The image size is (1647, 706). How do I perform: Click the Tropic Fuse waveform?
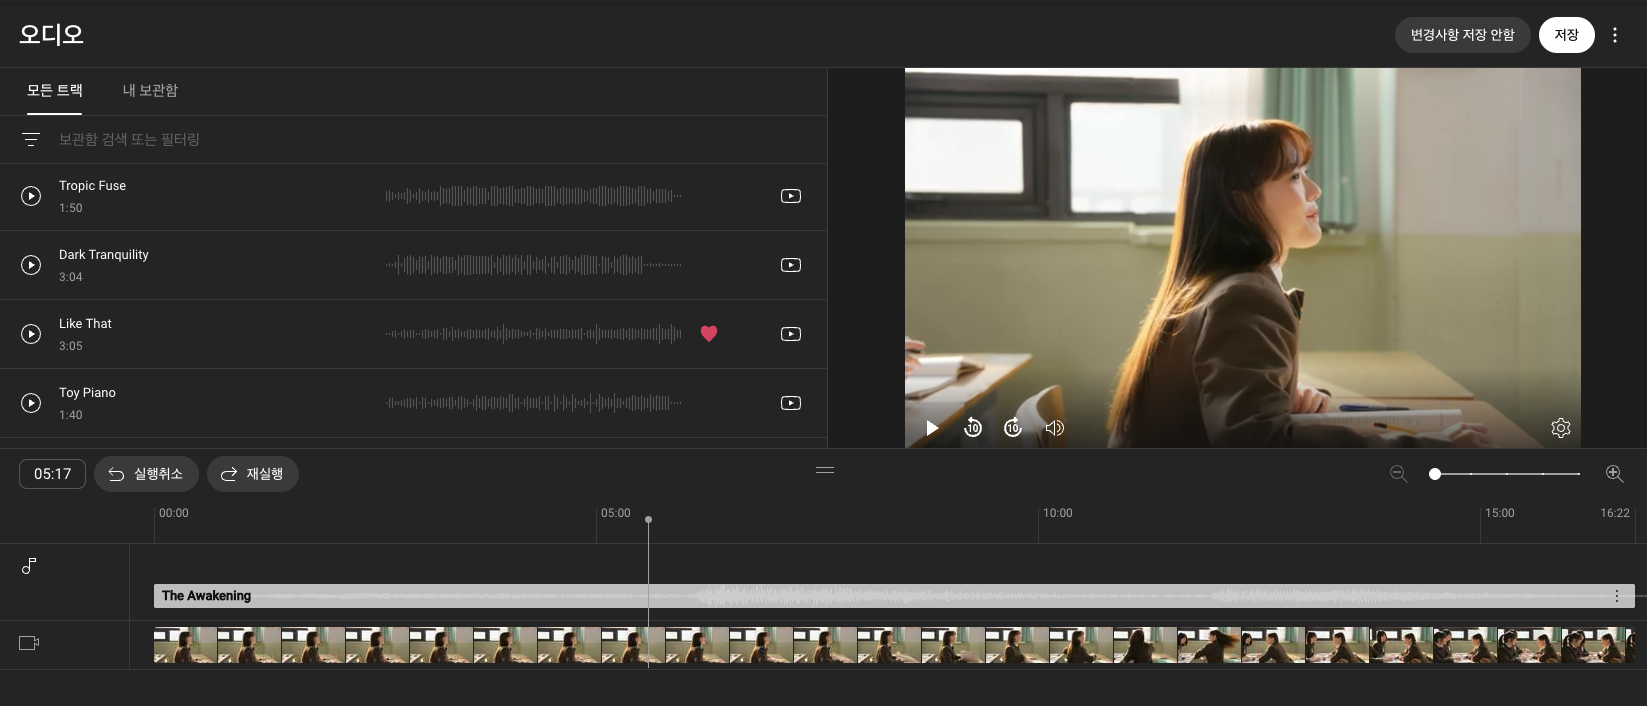coord(533,196)
